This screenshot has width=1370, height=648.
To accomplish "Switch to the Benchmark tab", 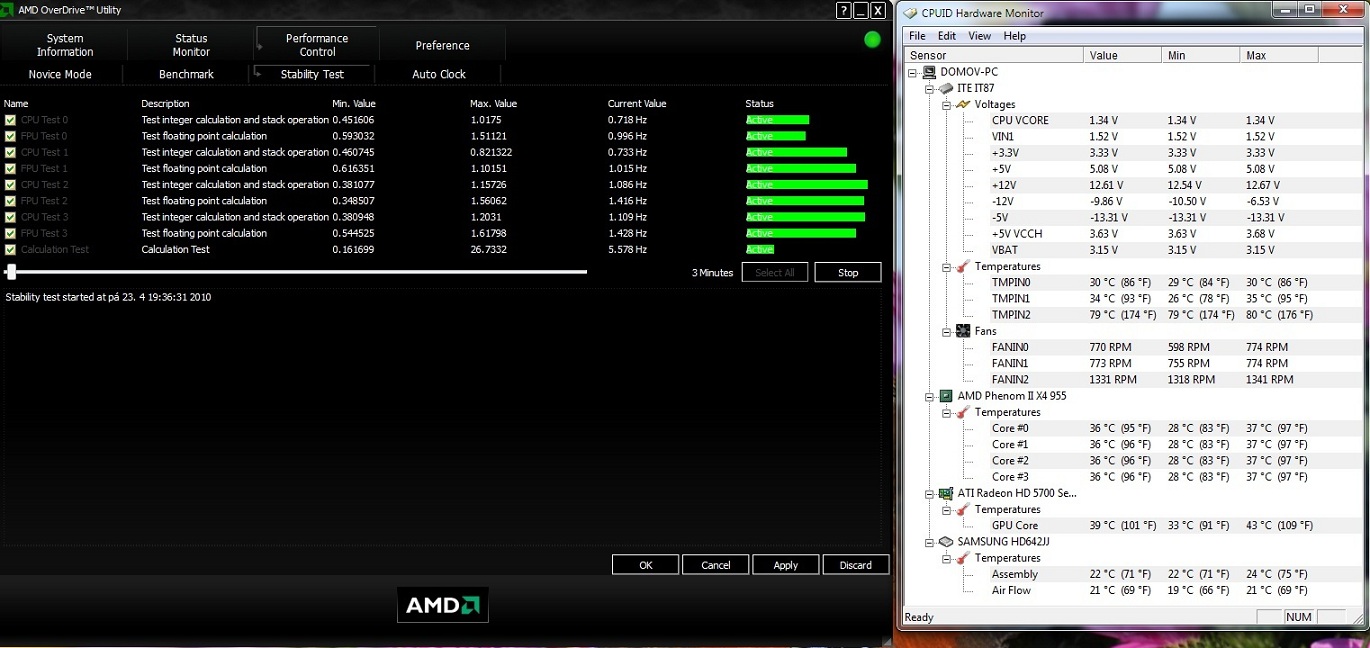I will (186, 74).
